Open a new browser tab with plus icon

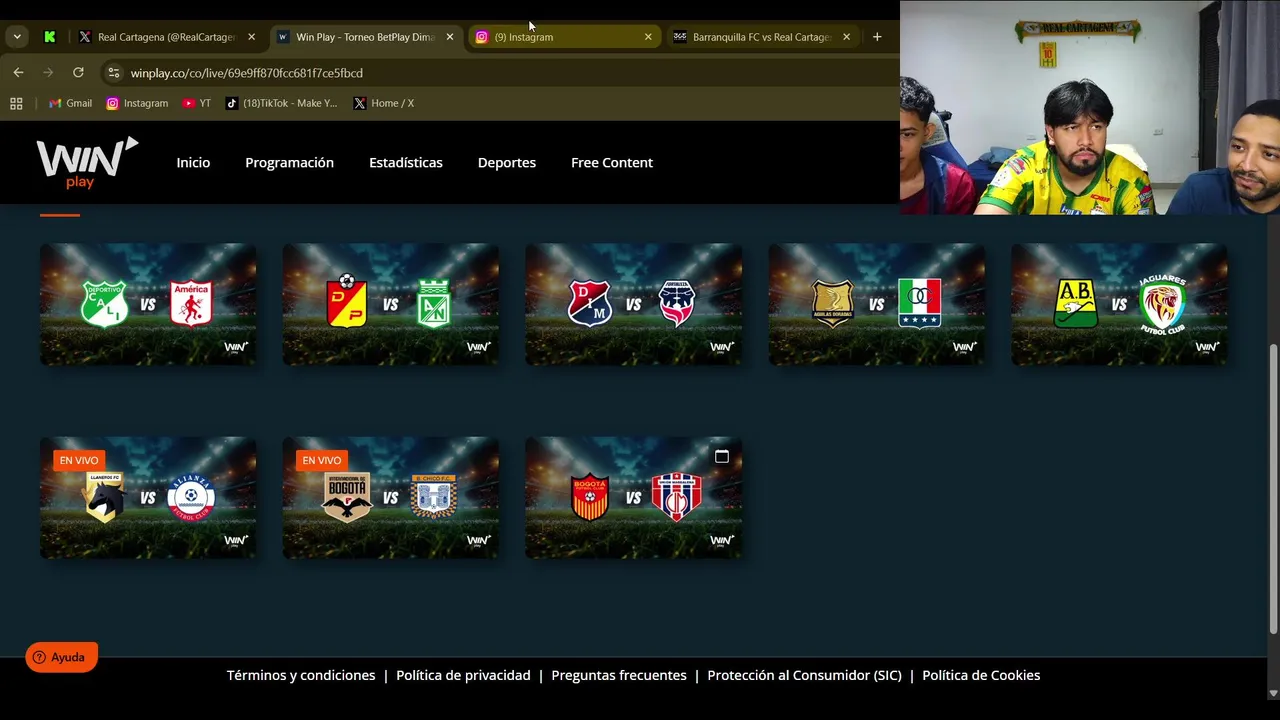pos(877,37)
